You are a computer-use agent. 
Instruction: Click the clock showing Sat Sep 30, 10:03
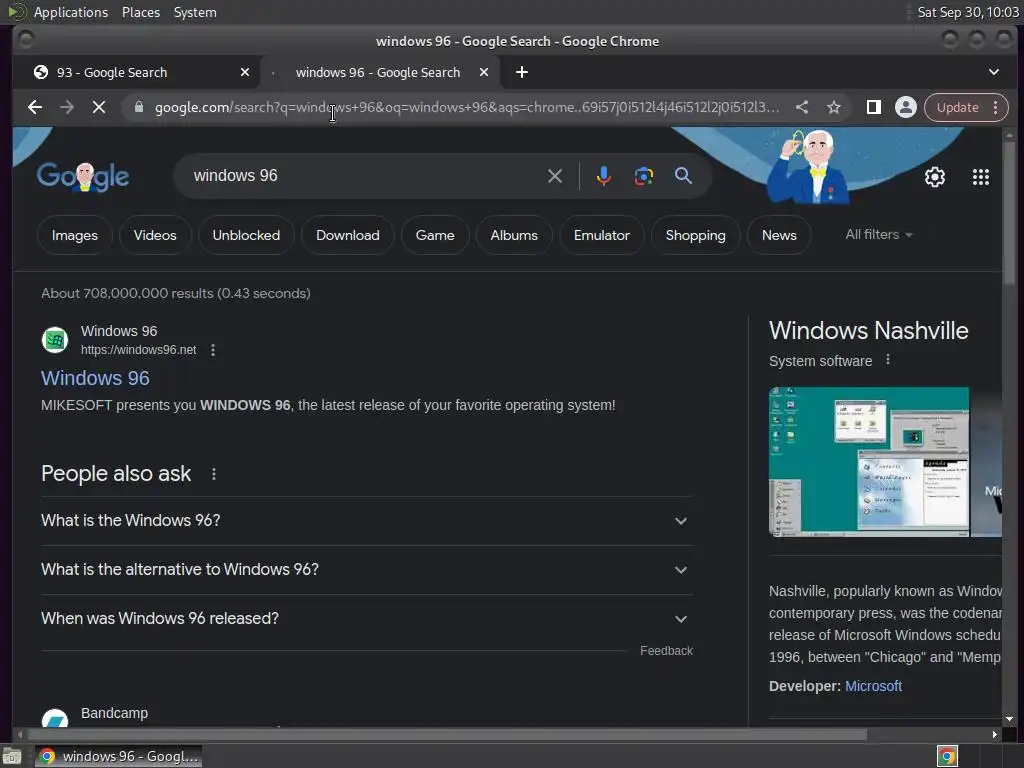968,12
